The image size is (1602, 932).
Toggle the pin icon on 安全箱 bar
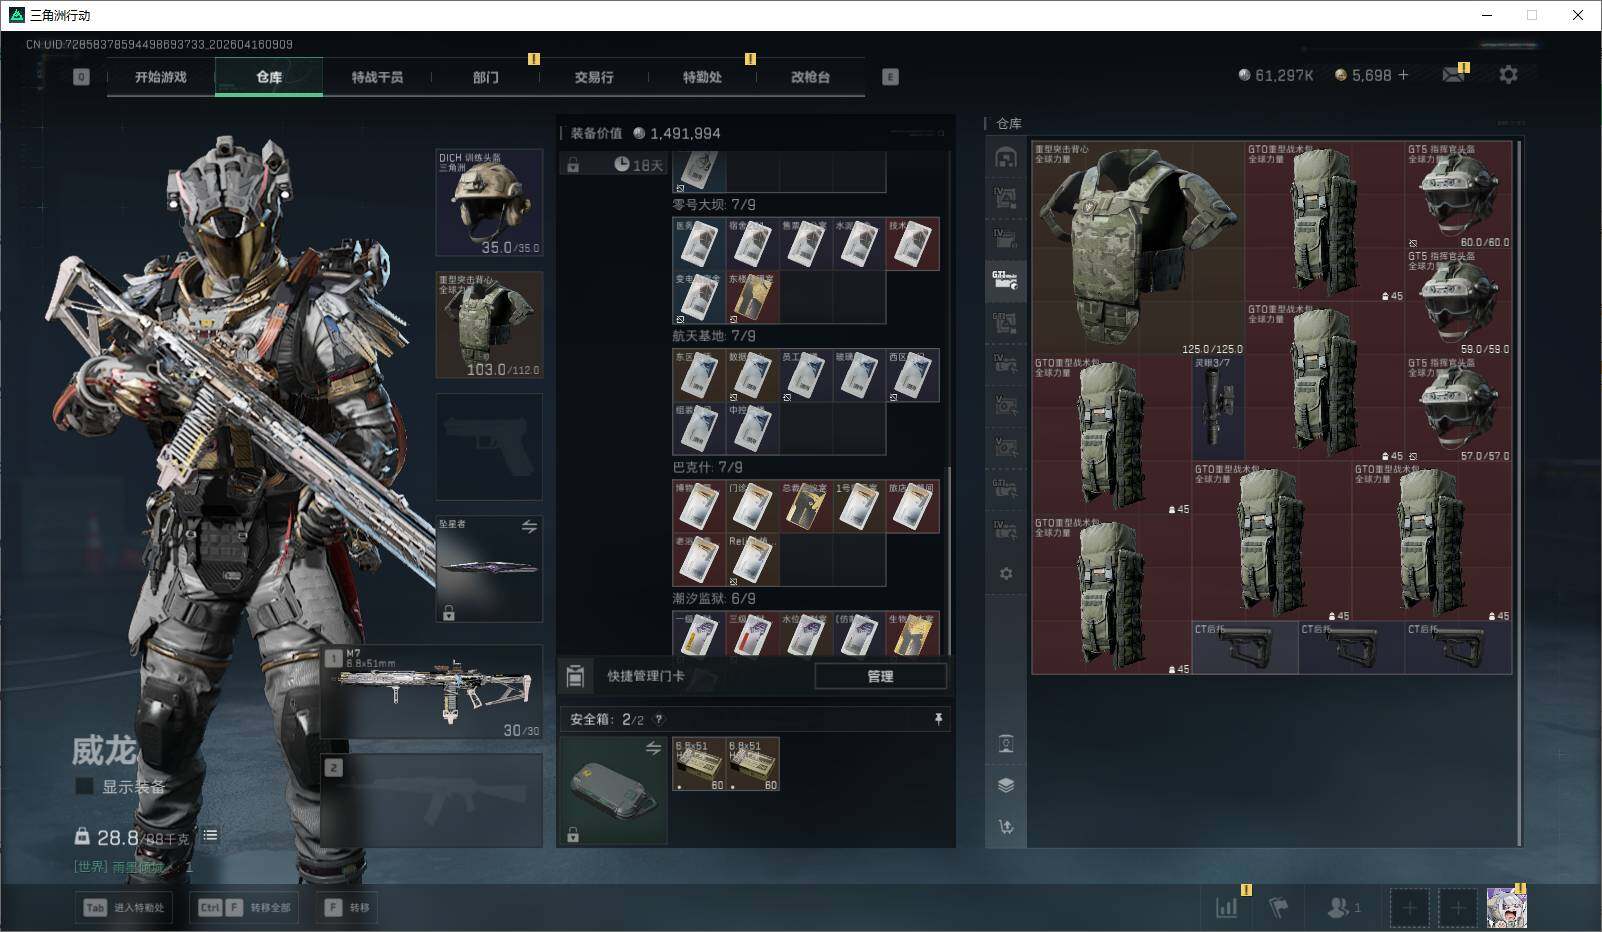[938, 719]
